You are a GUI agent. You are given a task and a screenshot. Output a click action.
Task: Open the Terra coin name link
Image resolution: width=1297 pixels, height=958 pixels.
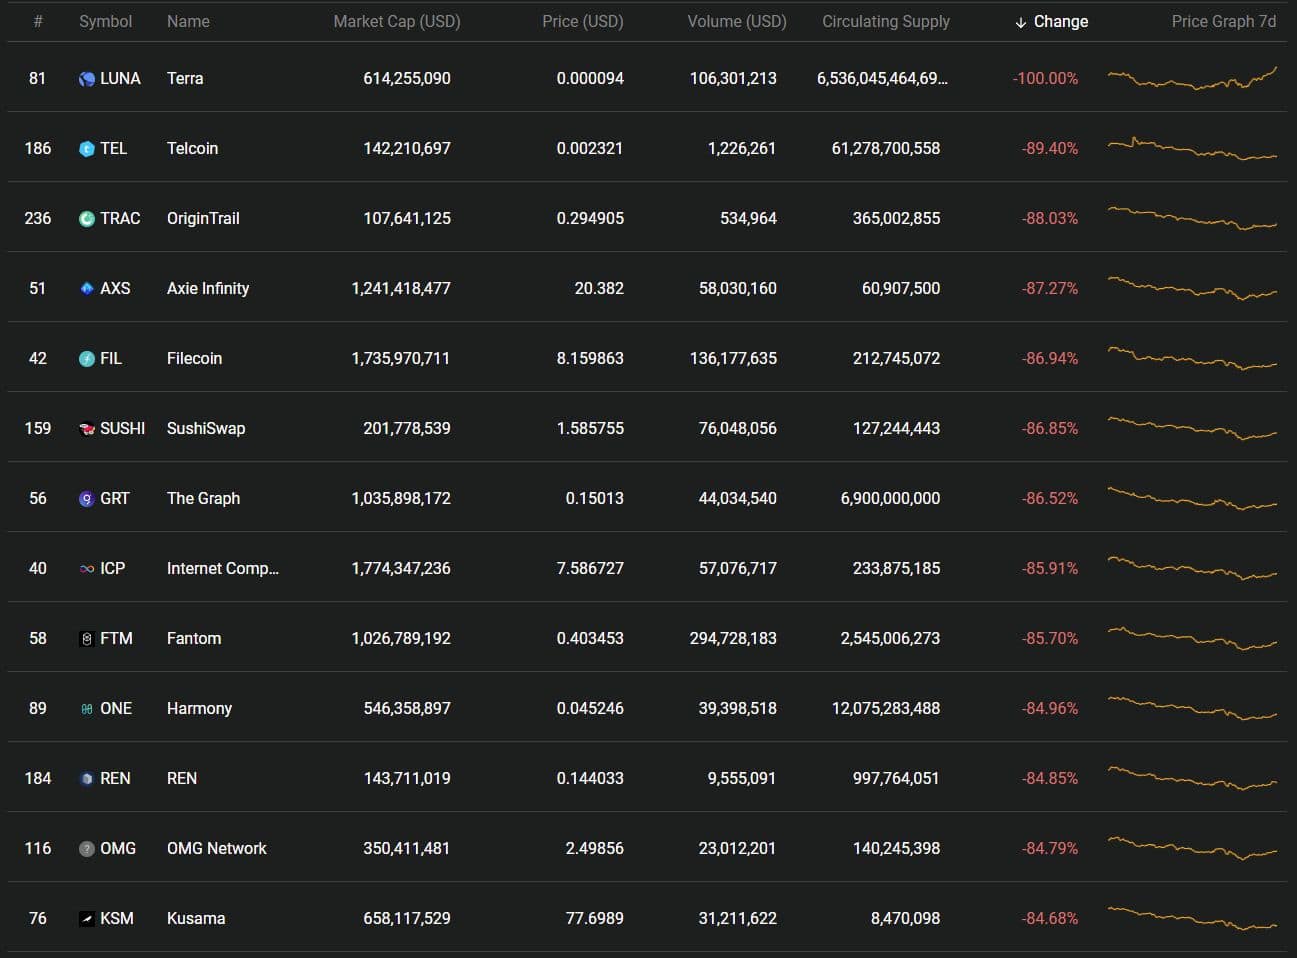(x=185, y=78)
